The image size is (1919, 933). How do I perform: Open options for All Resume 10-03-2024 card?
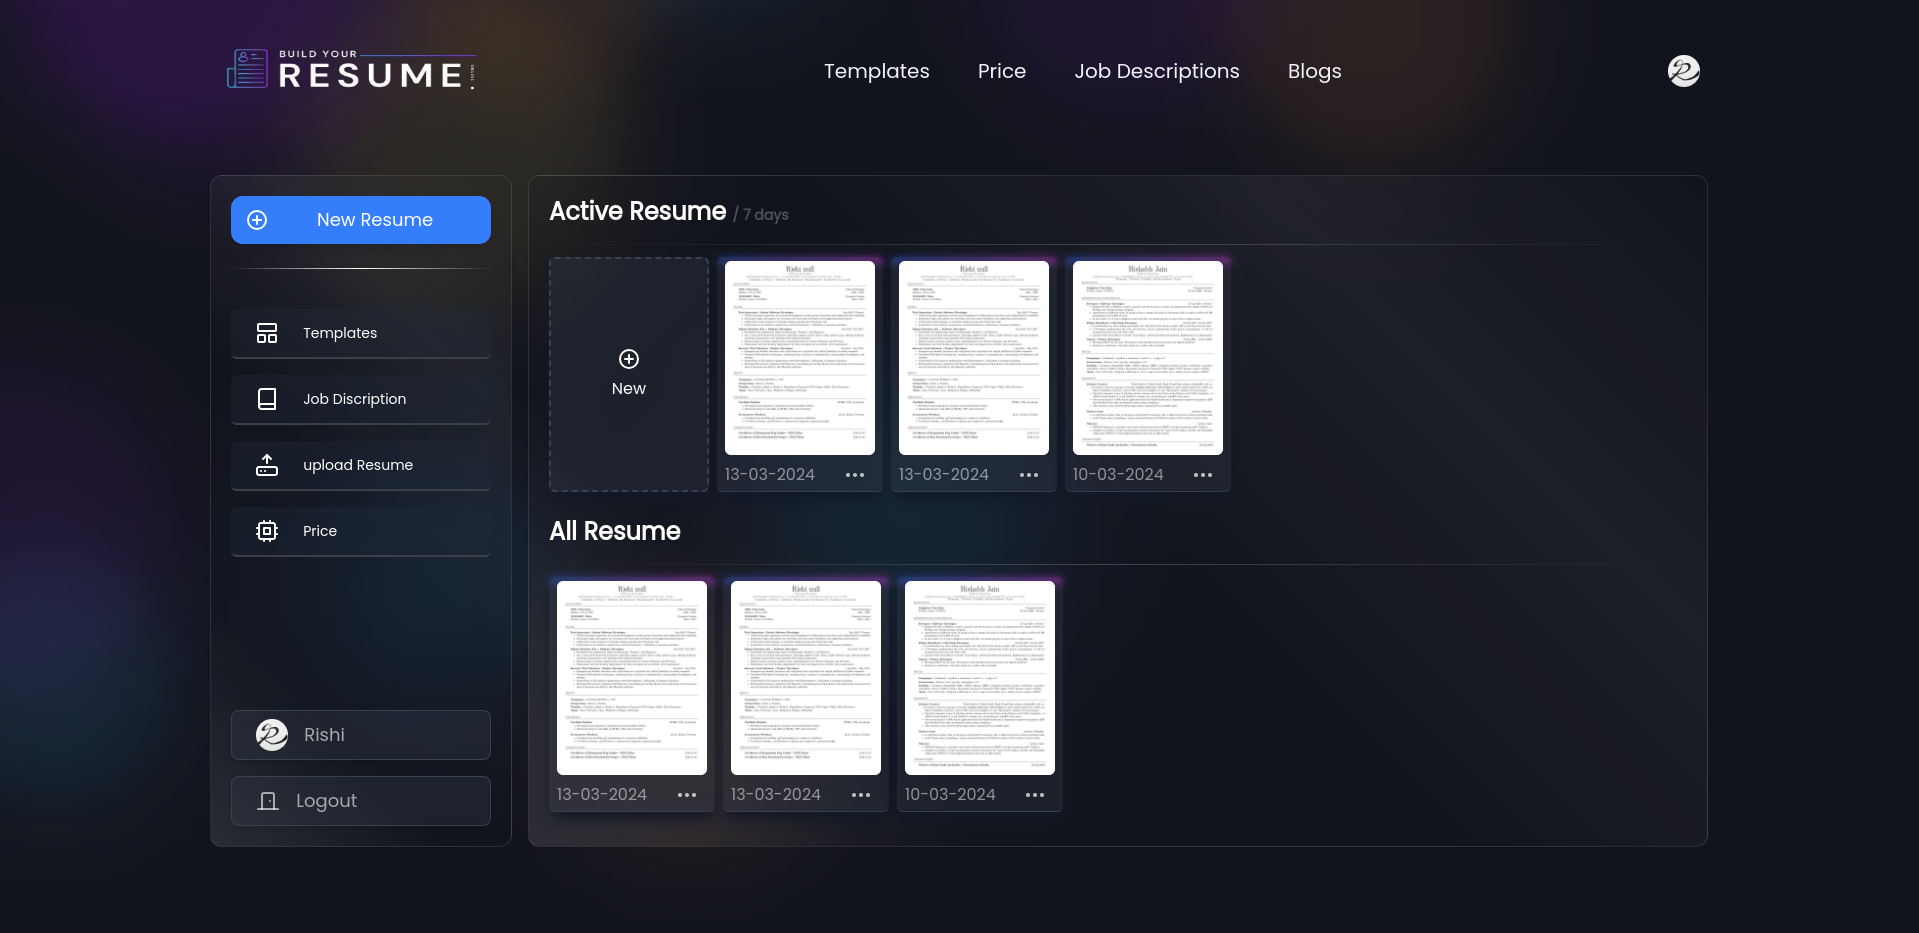(1035, 795)
